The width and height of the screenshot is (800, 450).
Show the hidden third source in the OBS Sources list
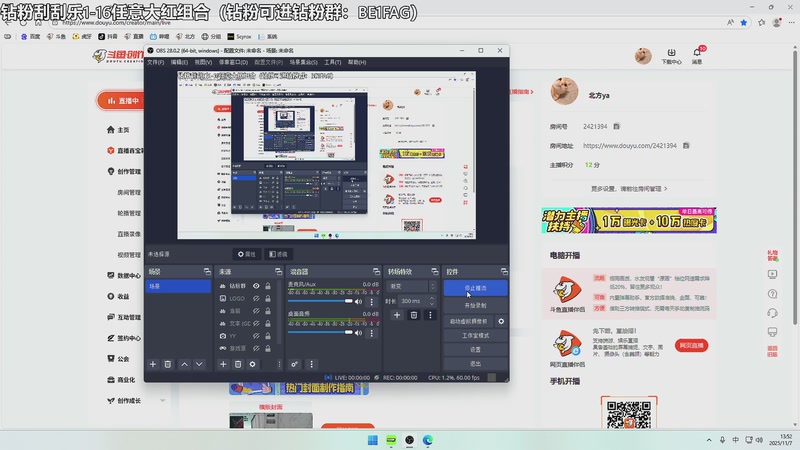click(x=256, y=311)
